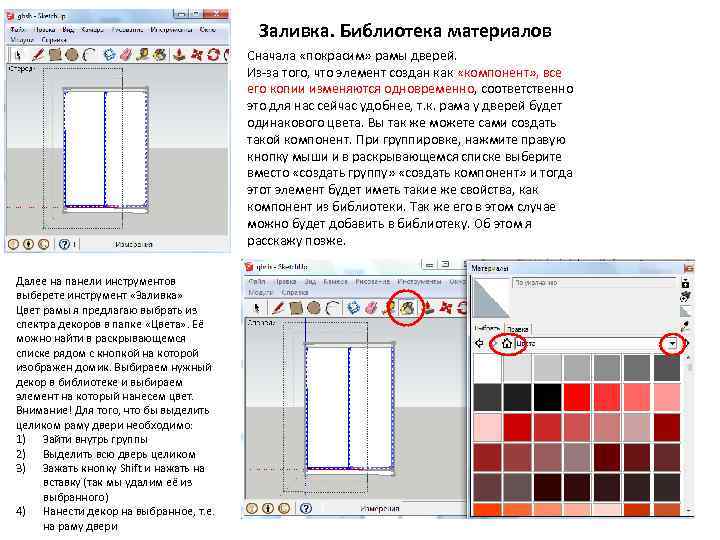Open the help question icon in upper status bar
The width and height of the screenshot is (720, 540).
tap(64, 244)
